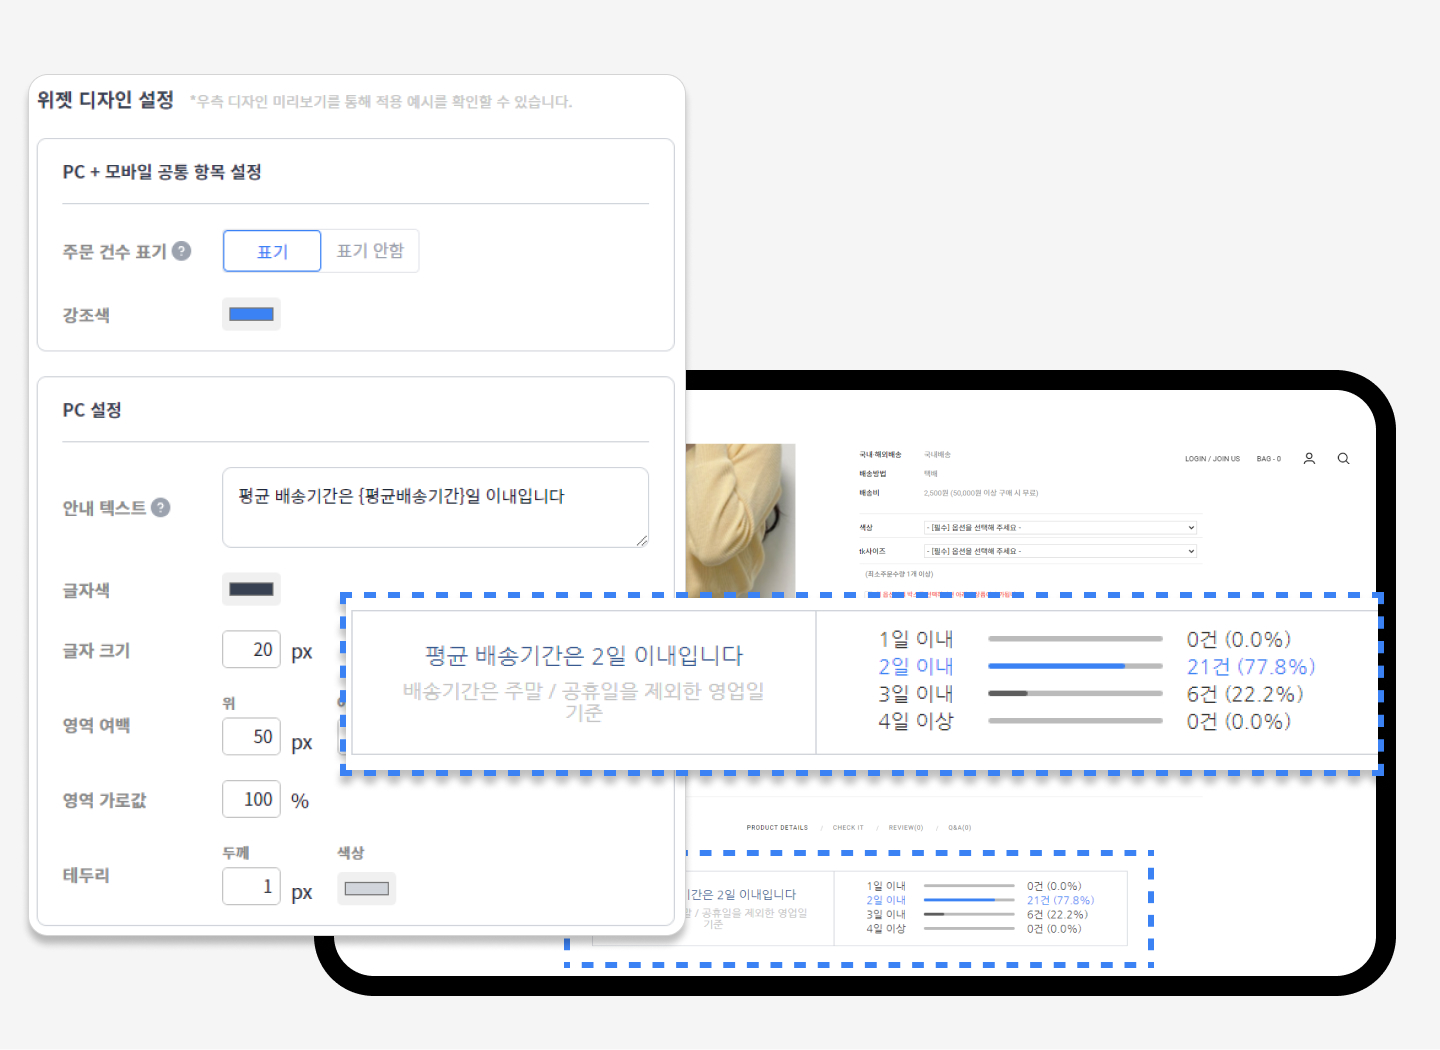Viewport: 1440px width, 1050px height.
Task: Switch to the PRODUCT DETAILS tab
Action: [777, 828]
